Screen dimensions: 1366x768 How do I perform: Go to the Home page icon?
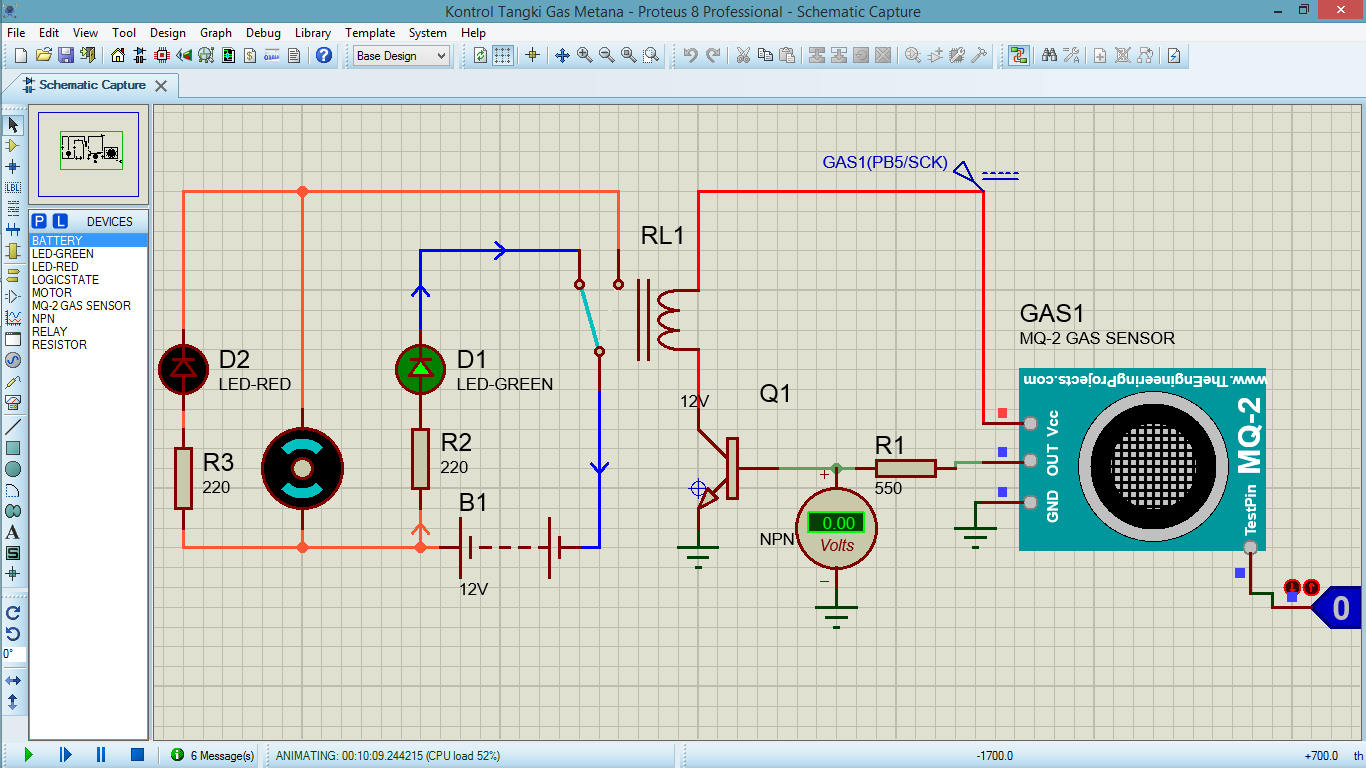[x=118, y=56]
